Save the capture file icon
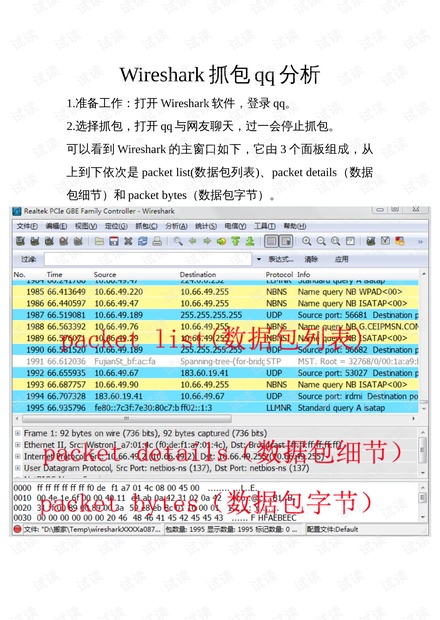 coord(114,241)
